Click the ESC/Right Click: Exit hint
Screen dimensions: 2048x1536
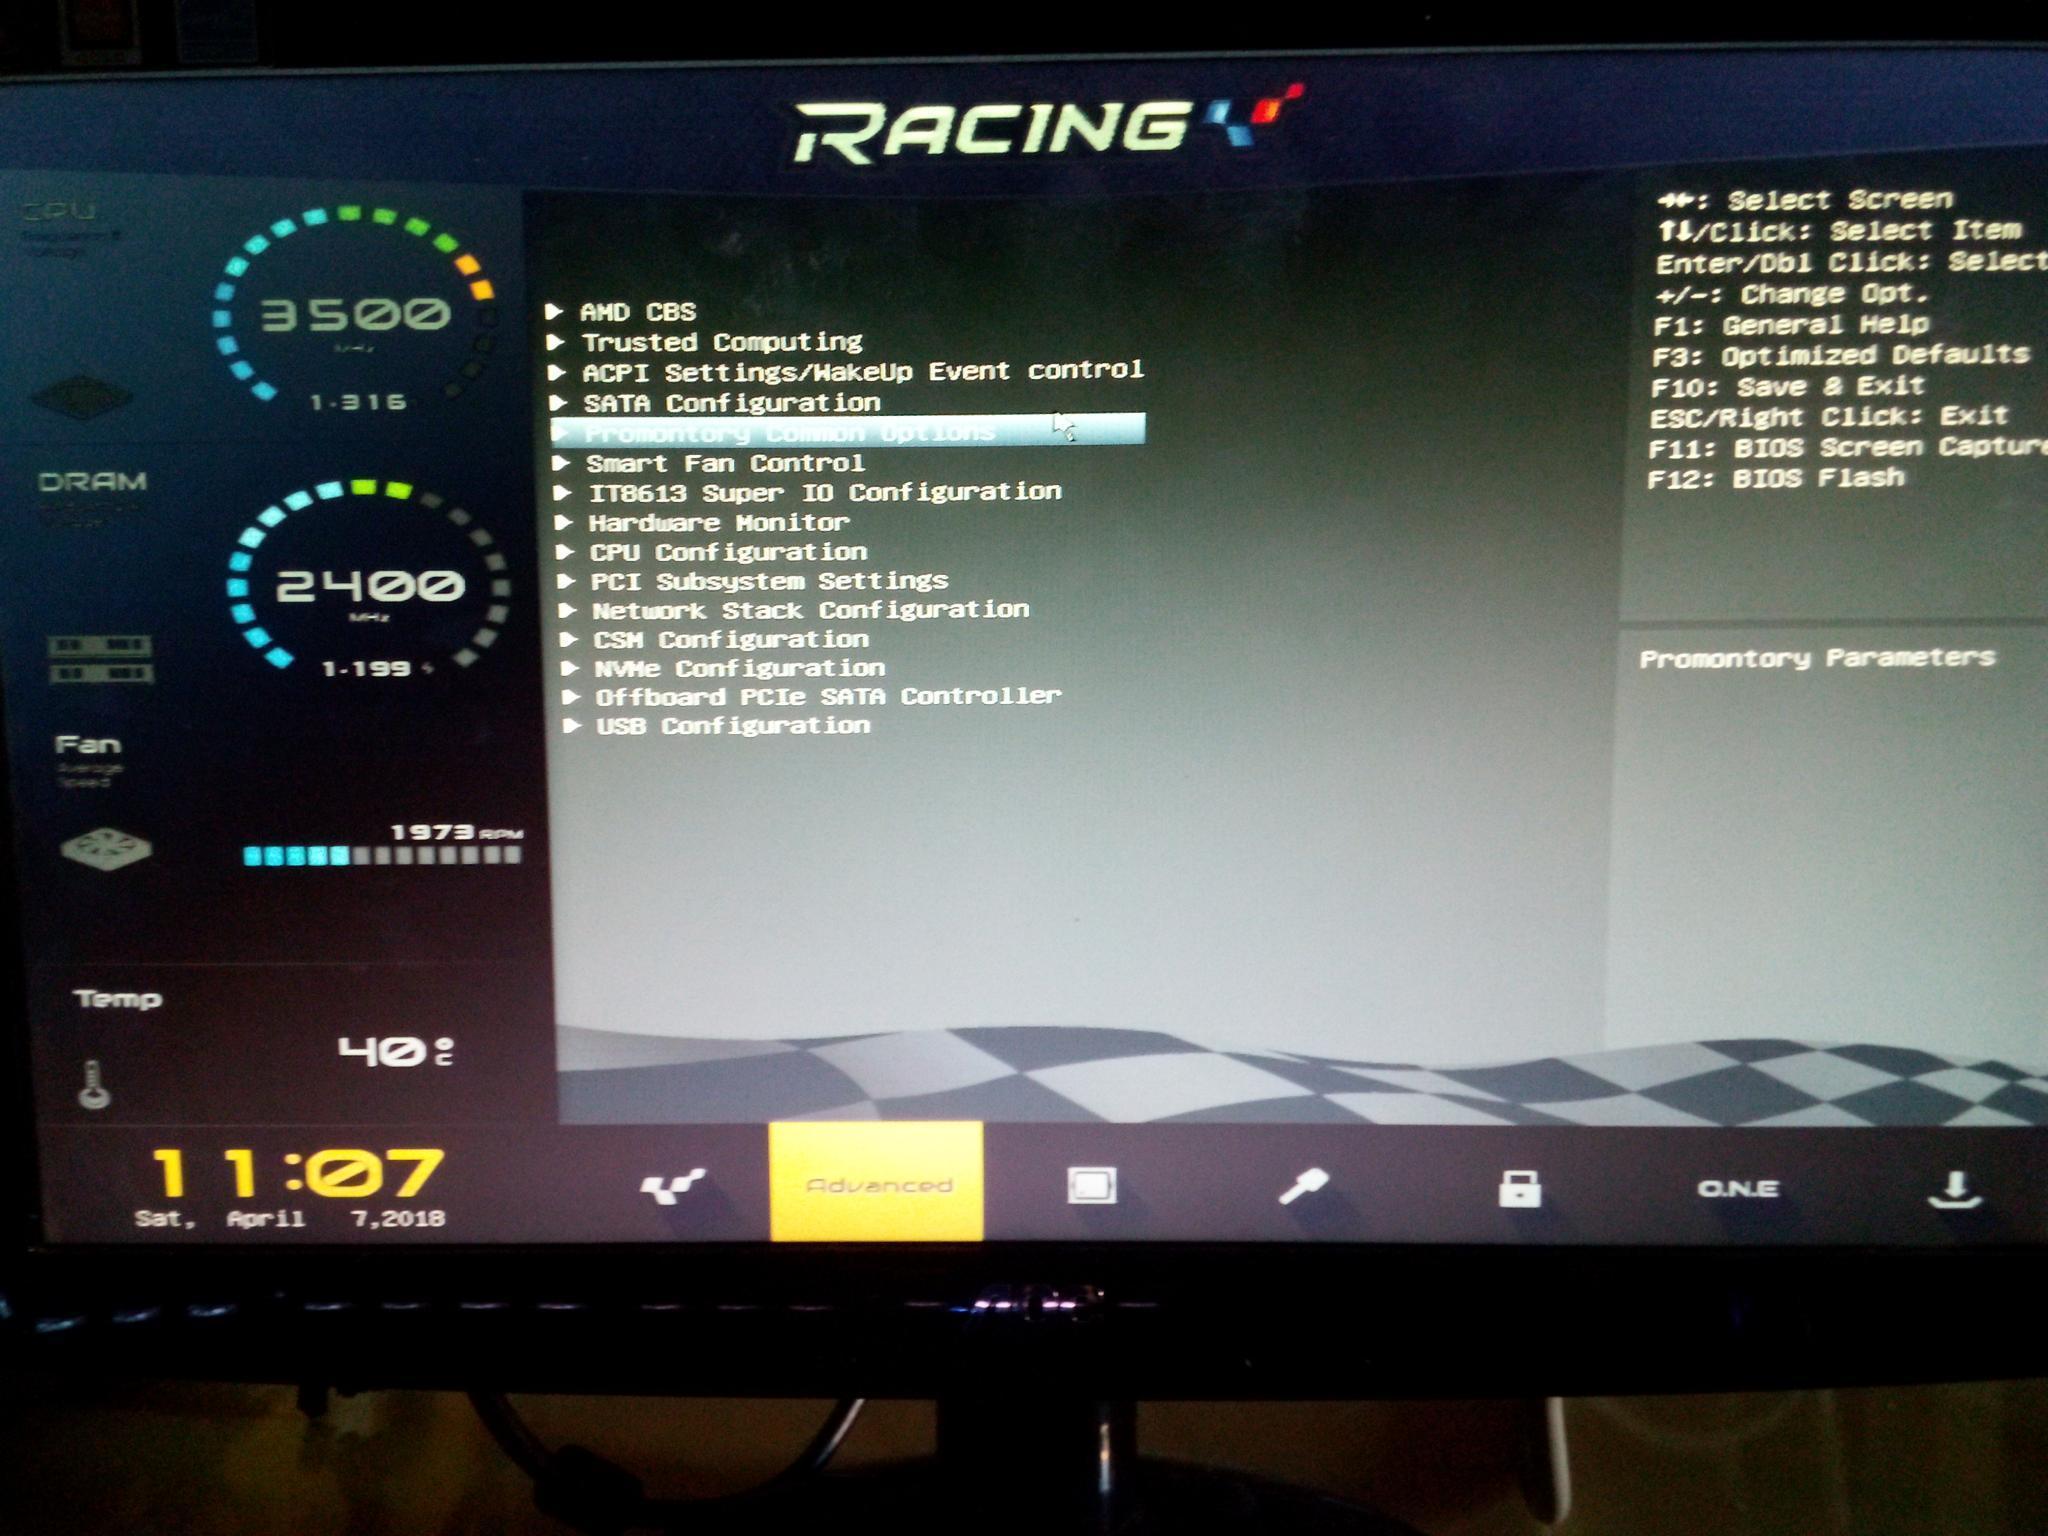tap(1829, 416)
